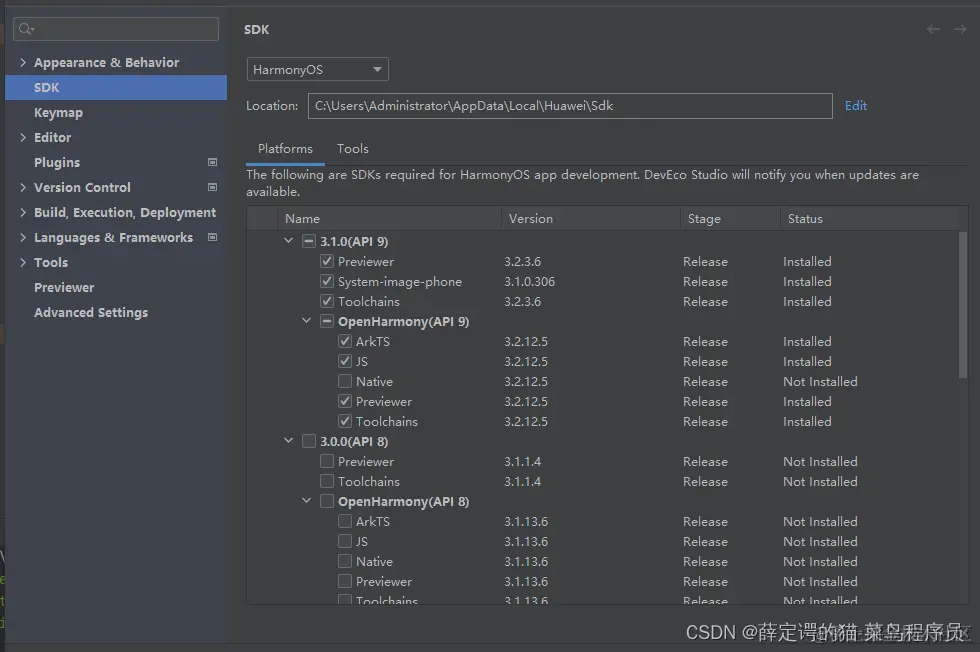Uncheck Toolchains 3.2.3.6 checkbox
This screenshot has width=980, height=652.
tap(327, 301)
